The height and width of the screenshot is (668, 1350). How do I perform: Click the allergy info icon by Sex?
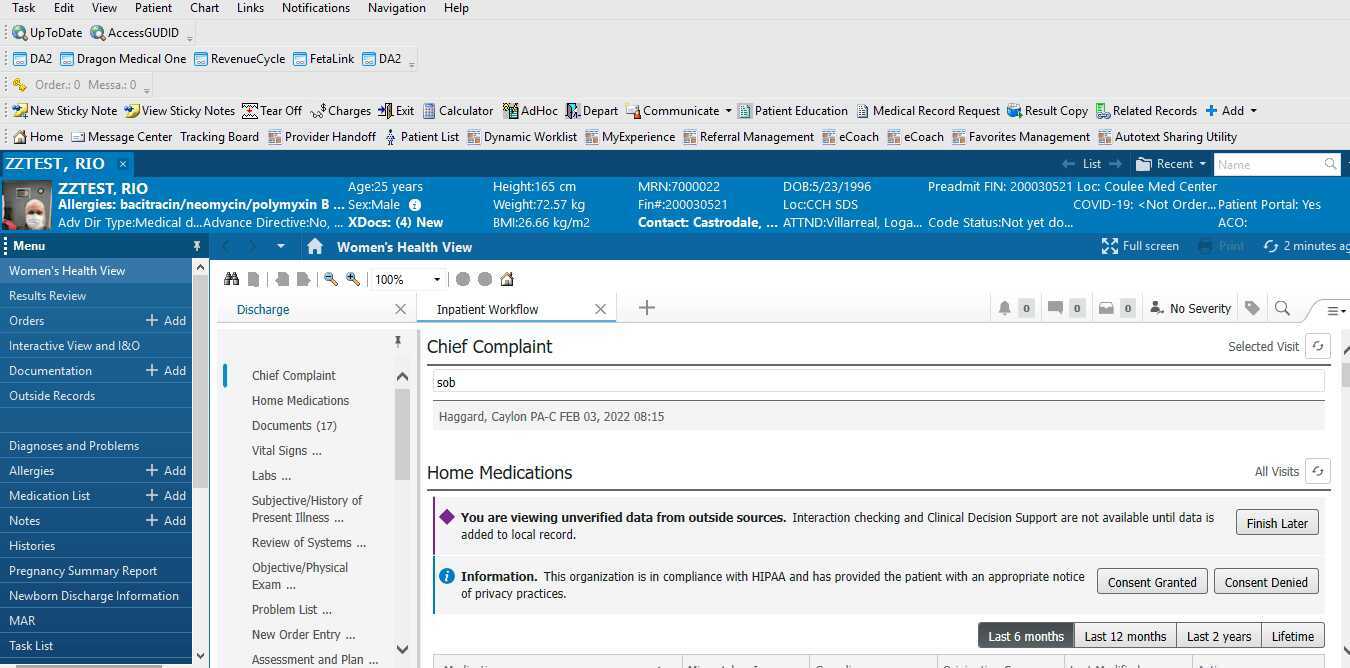(x=415, y=205)
